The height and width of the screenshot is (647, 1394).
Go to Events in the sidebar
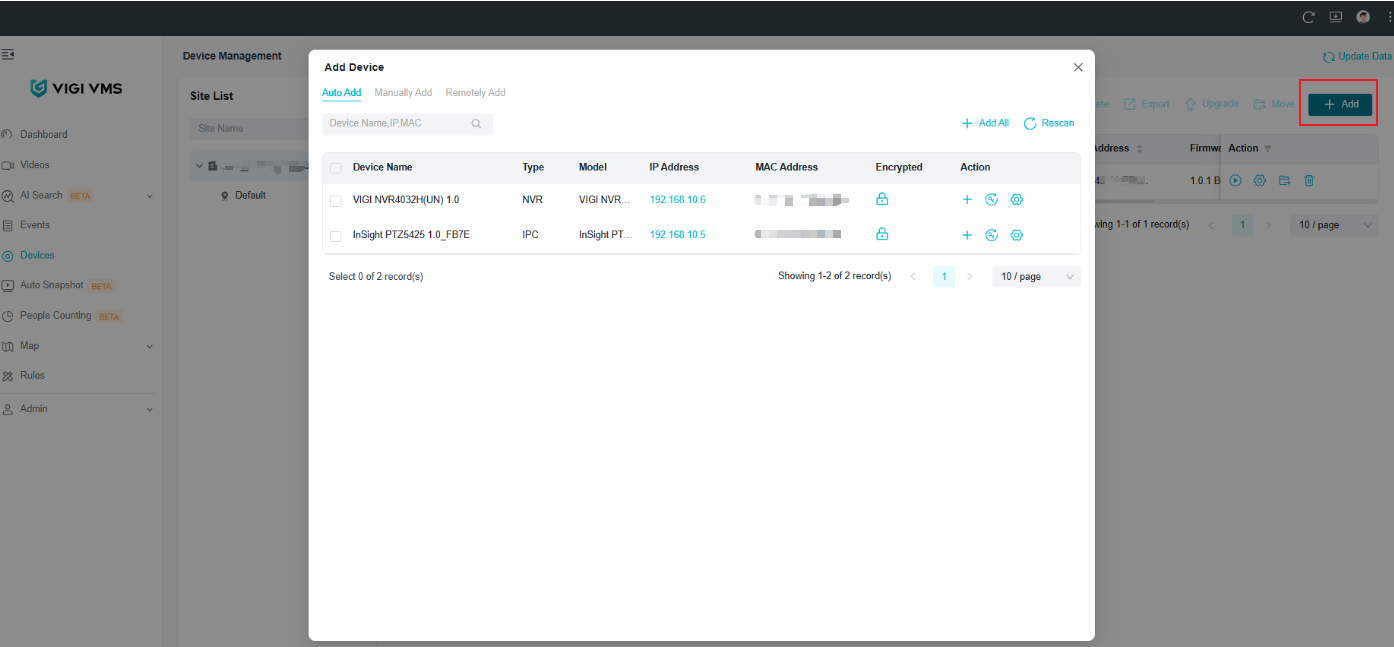tap(34, 225)
